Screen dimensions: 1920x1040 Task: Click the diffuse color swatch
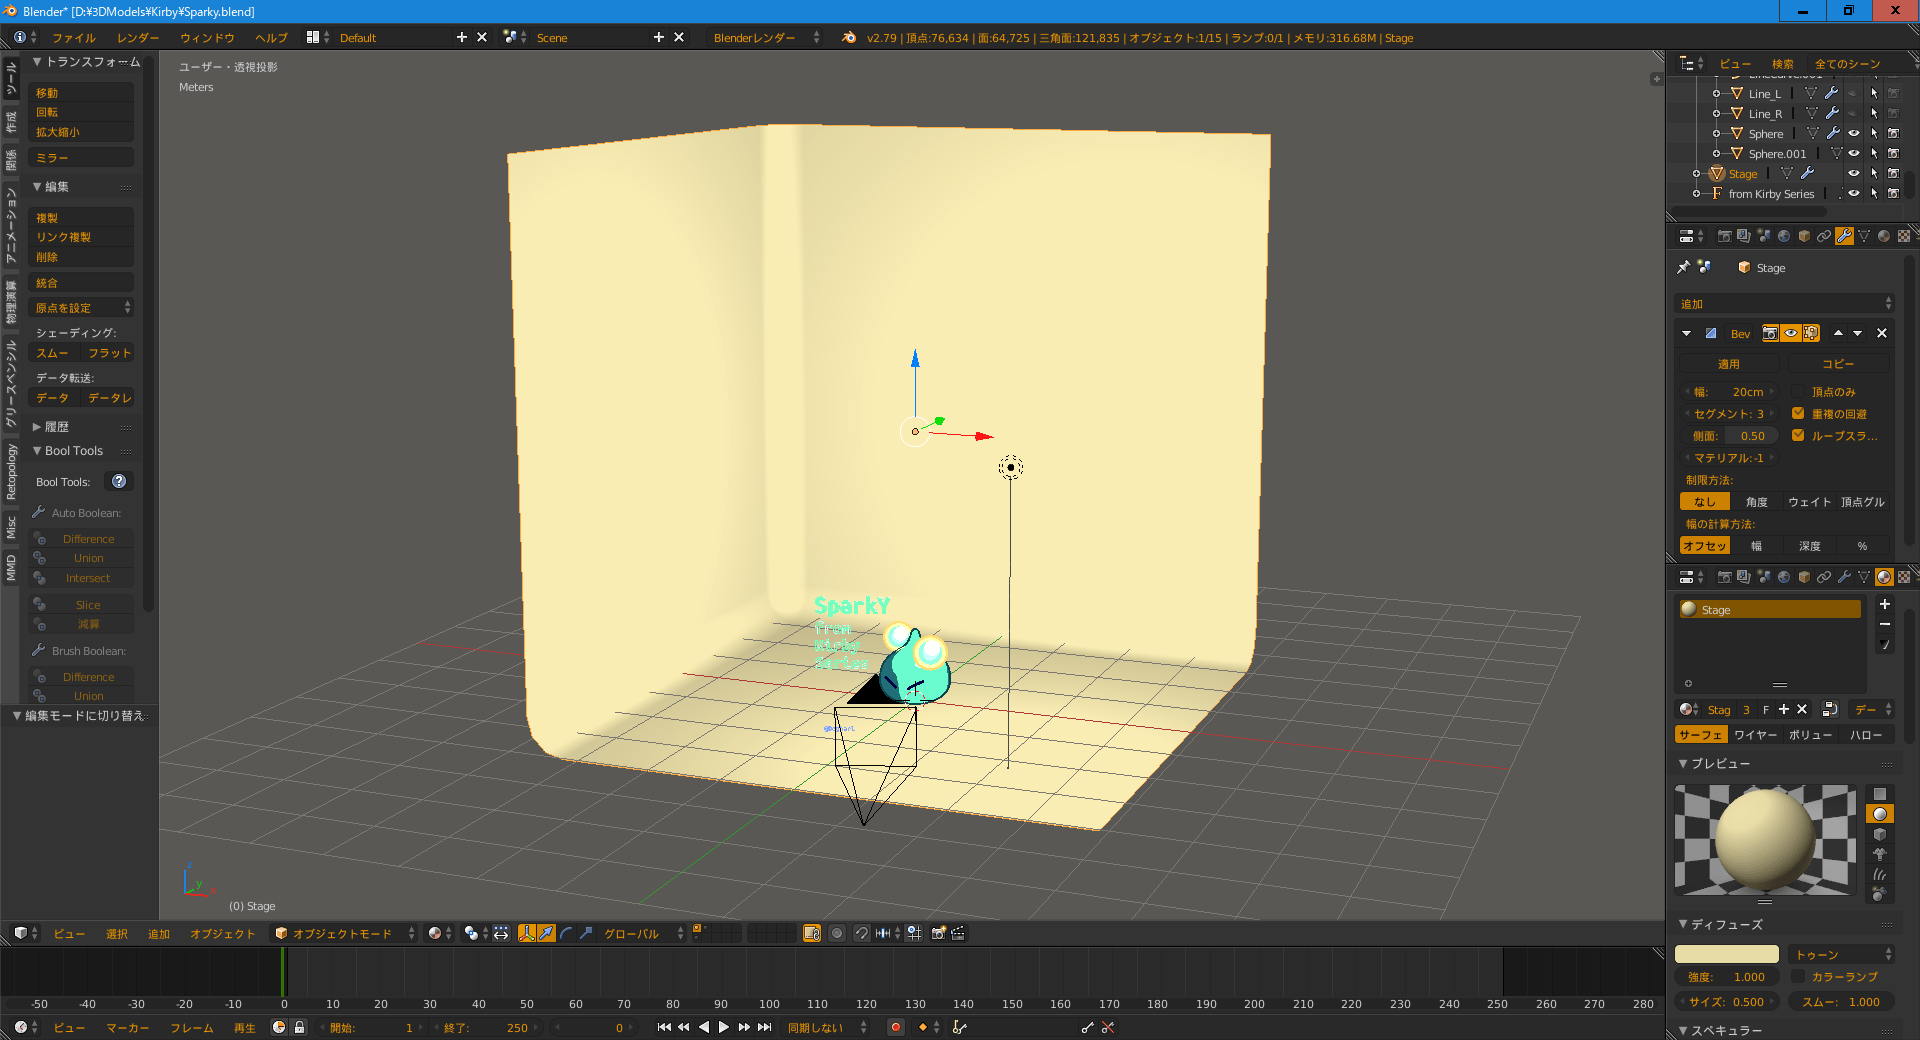tap(1727, 954)
